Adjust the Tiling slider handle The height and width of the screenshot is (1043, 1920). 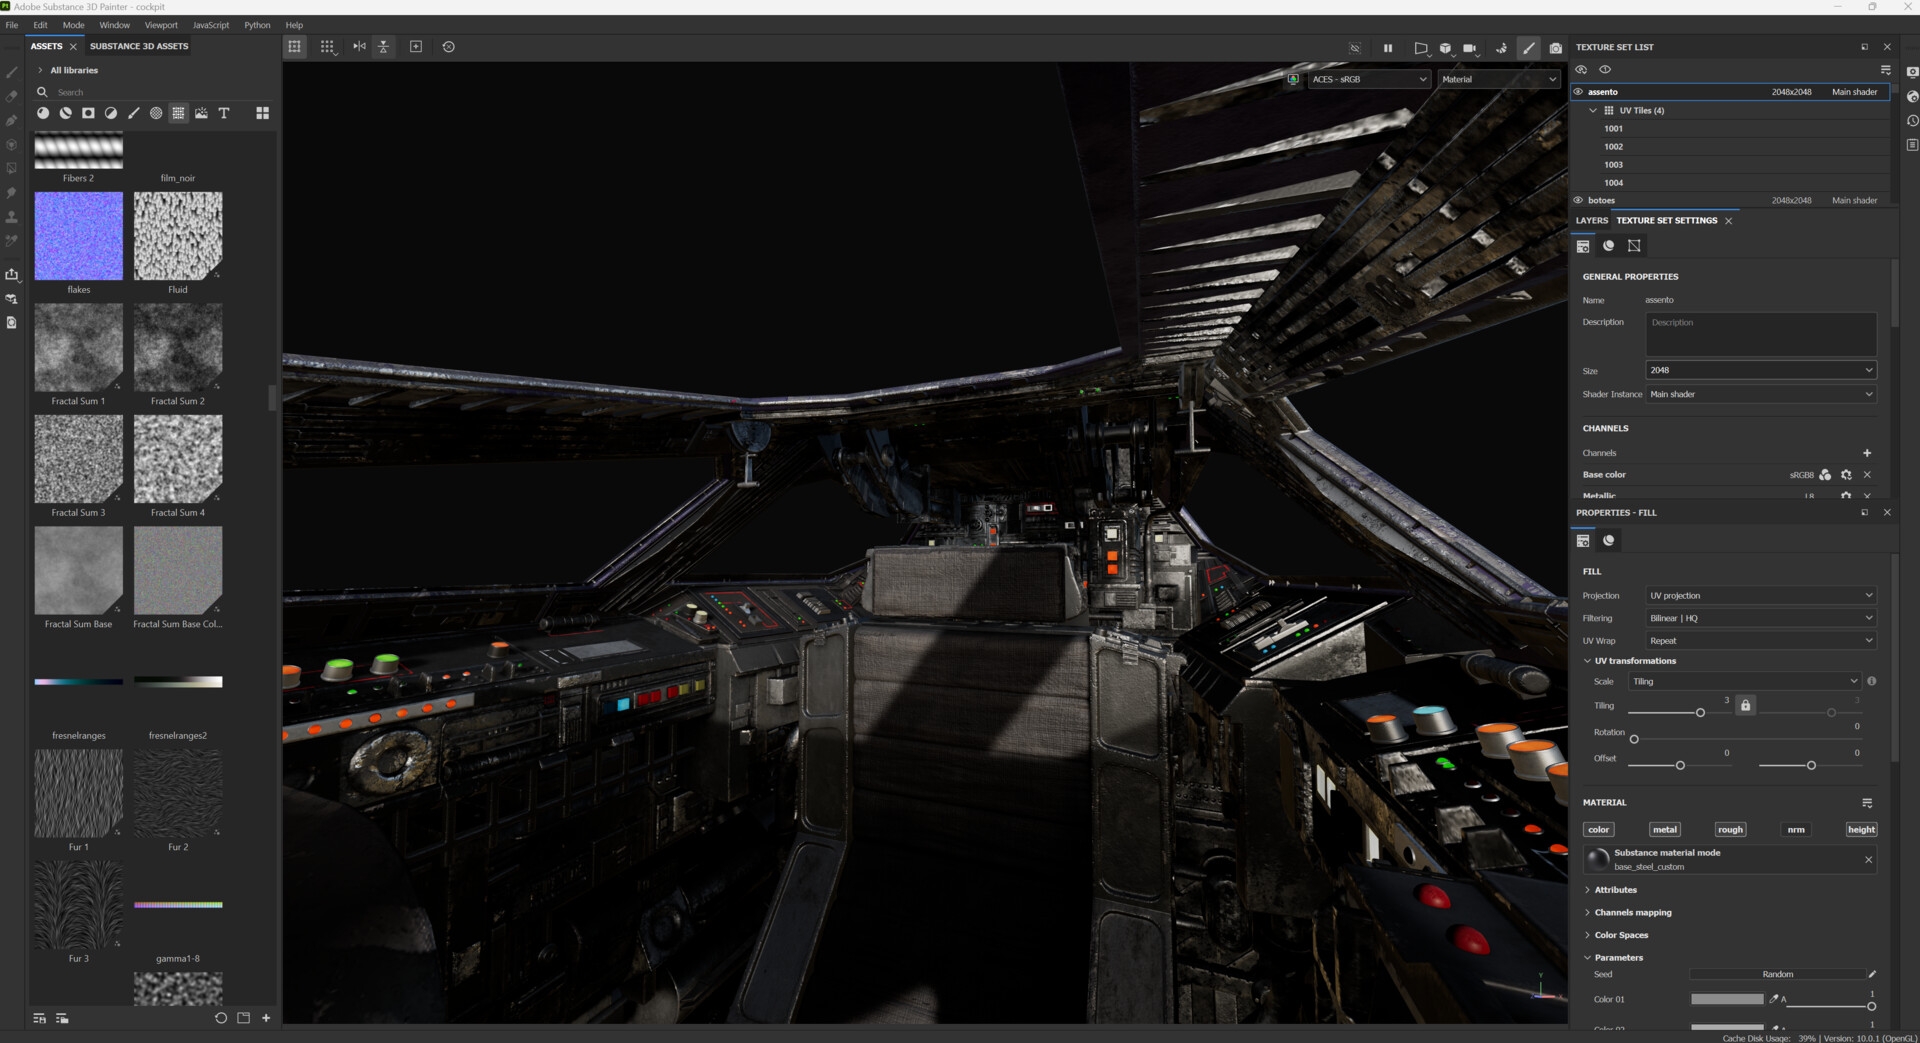point(1700,713)
